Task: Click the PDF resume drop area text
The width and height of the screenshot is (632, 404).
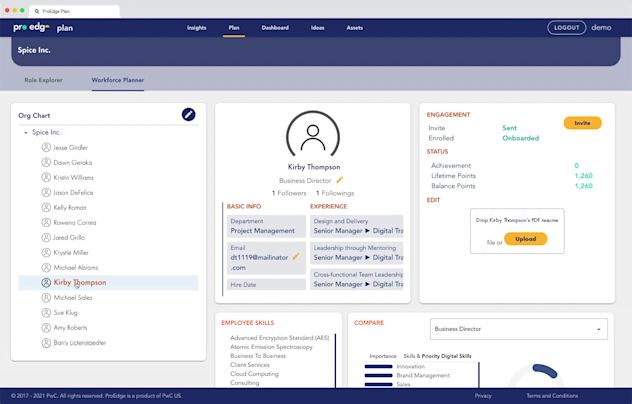Action: pos(517,220)
